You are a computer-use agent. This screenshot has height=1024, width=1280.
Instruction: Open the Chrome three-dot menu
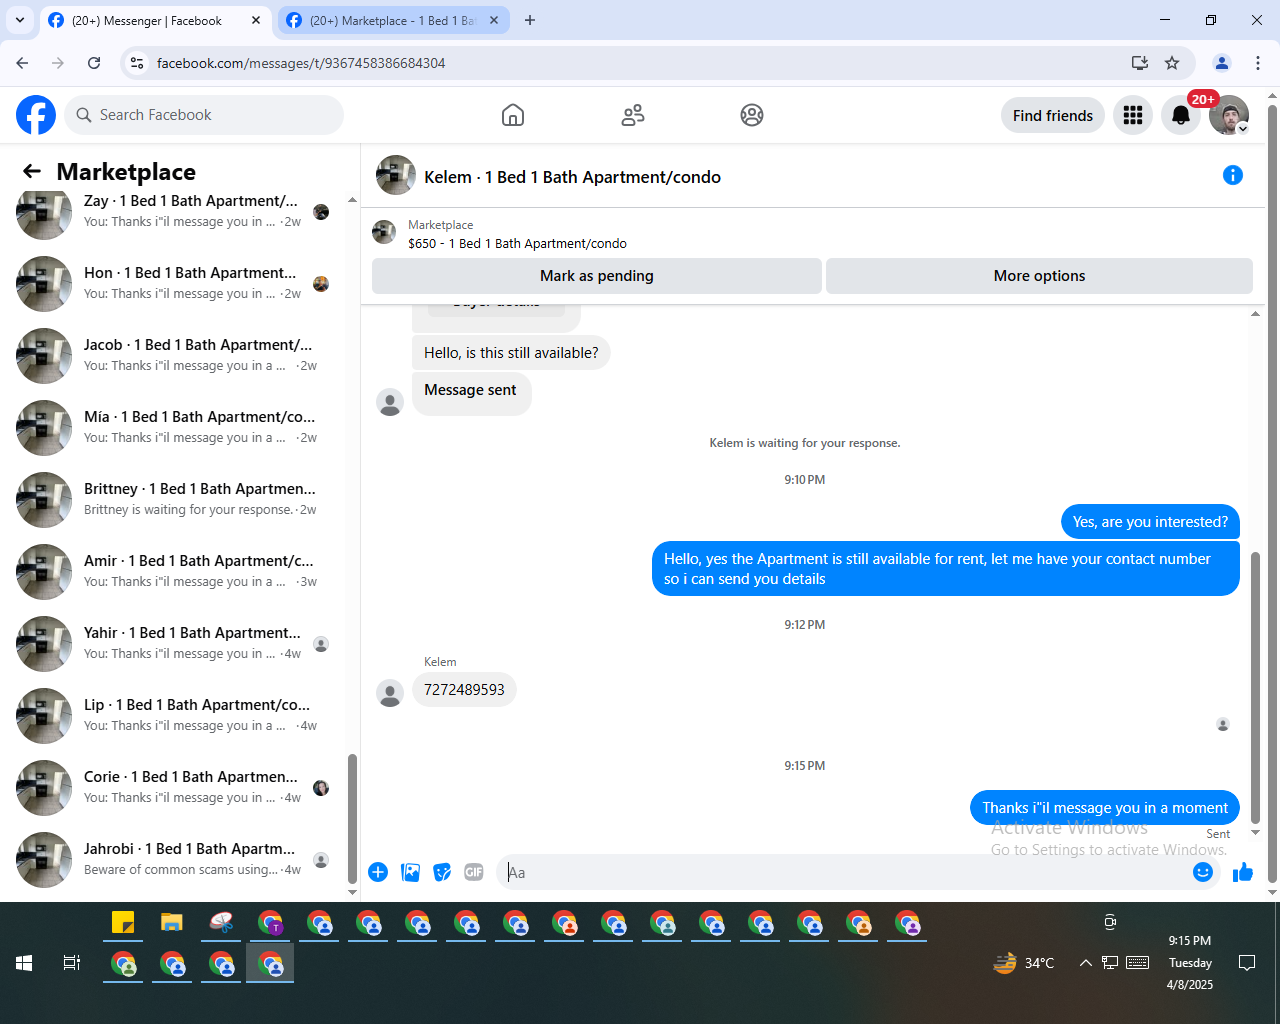pyautogui.click(x=1258, y=63)
